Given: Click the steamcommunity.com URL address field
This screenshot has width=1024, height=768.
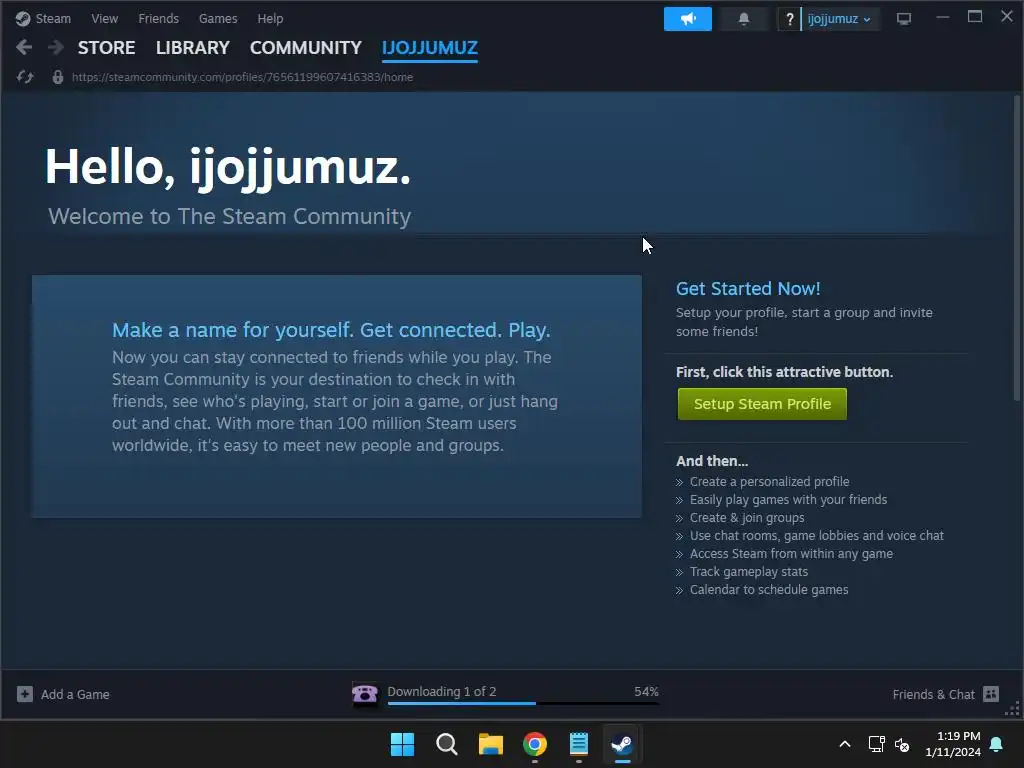Looking at the screenshot, I should 242,77.
